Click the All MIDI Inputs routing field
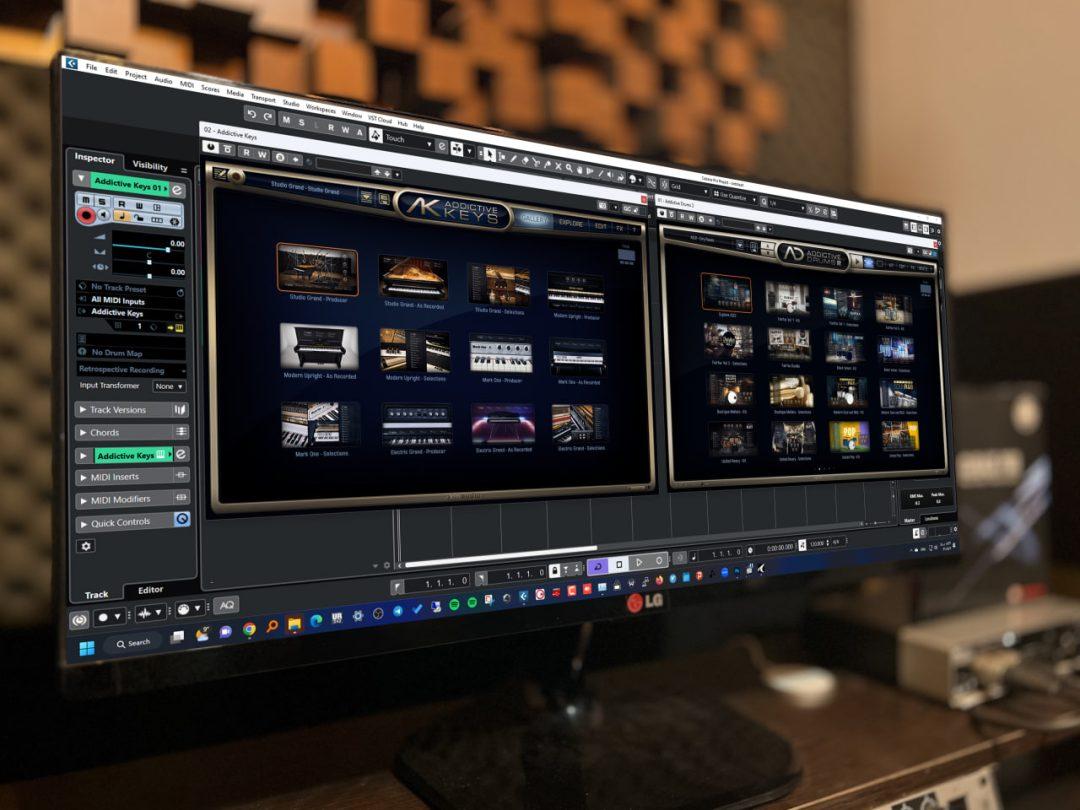1080x810 pixels. point(130,300)
